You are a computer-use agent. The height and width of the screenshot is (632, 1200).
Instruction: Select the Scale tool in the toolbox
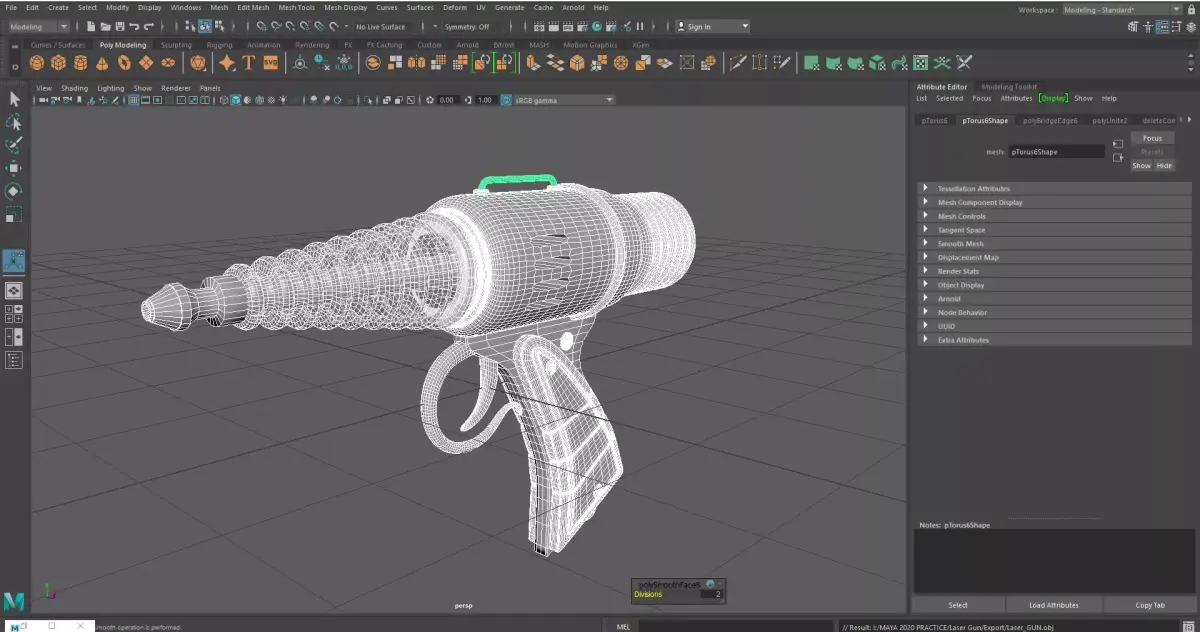[14, 214]
